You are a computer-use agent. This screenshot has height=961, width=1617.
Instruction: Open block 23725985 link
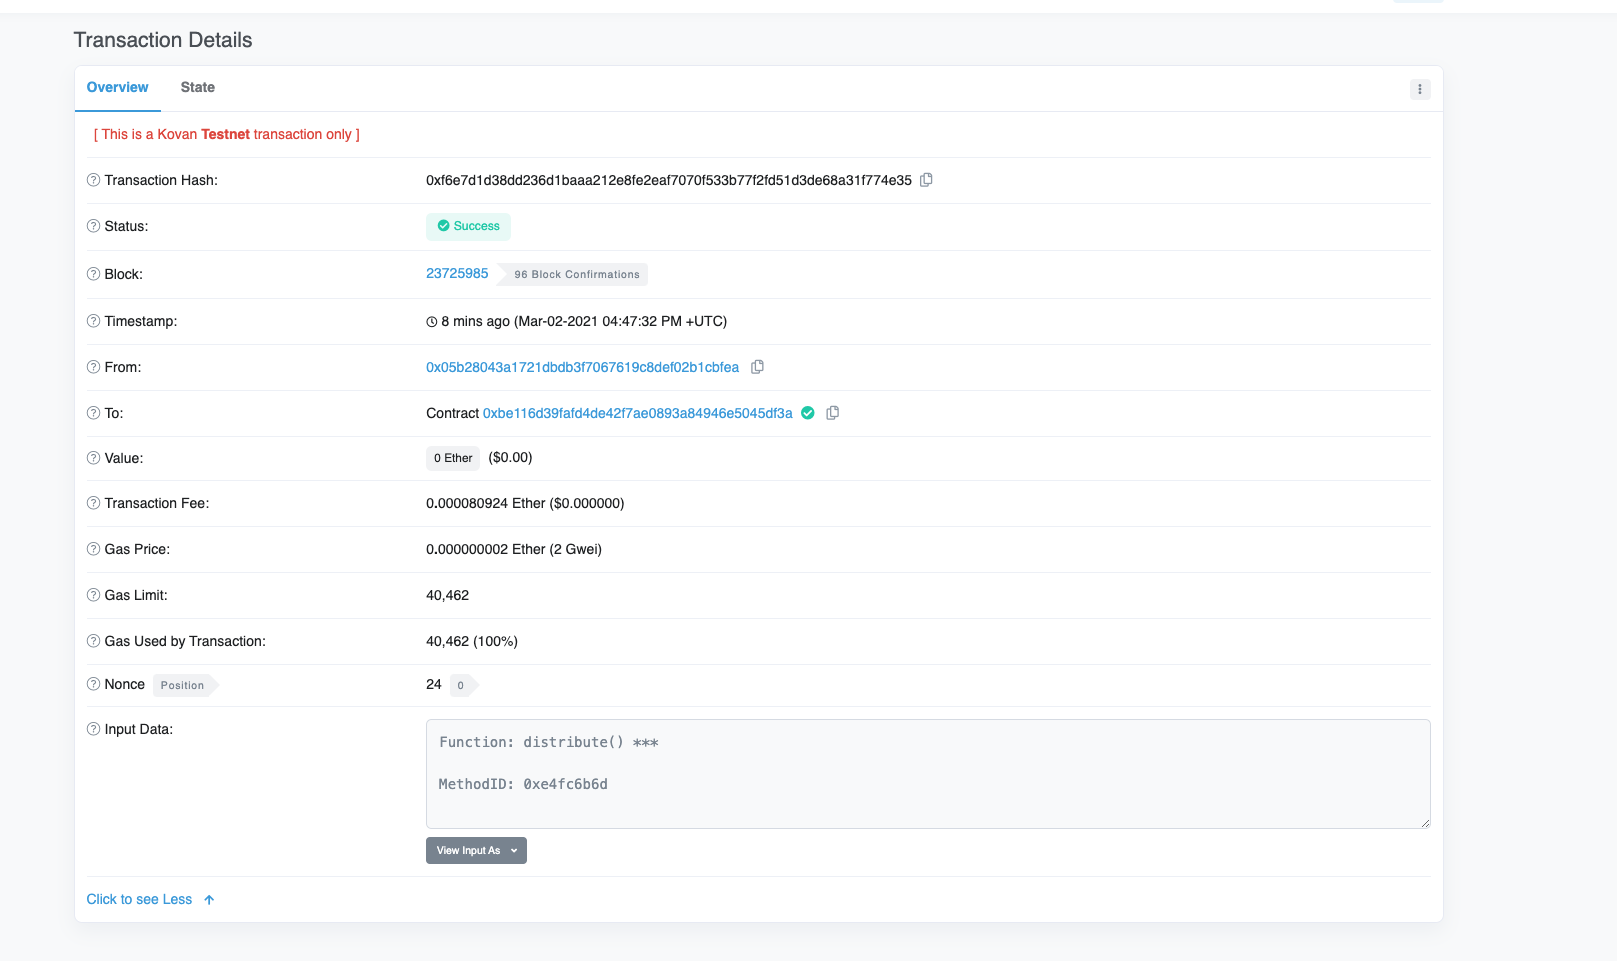(x=457, y=273)
